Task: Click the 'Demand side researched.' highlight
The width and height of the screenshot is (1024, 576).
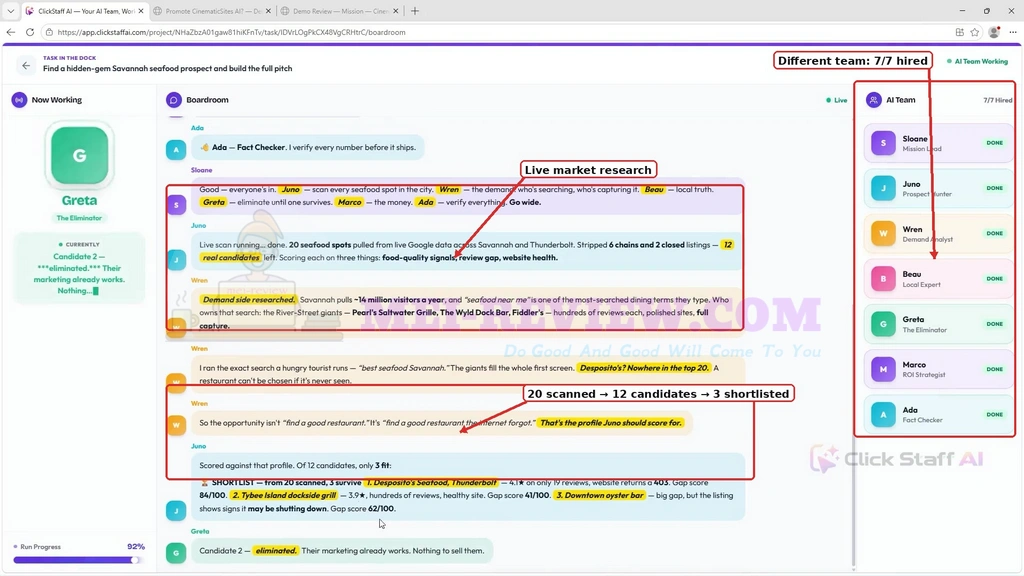Action: pyautogui.click(x=248, y=300)
